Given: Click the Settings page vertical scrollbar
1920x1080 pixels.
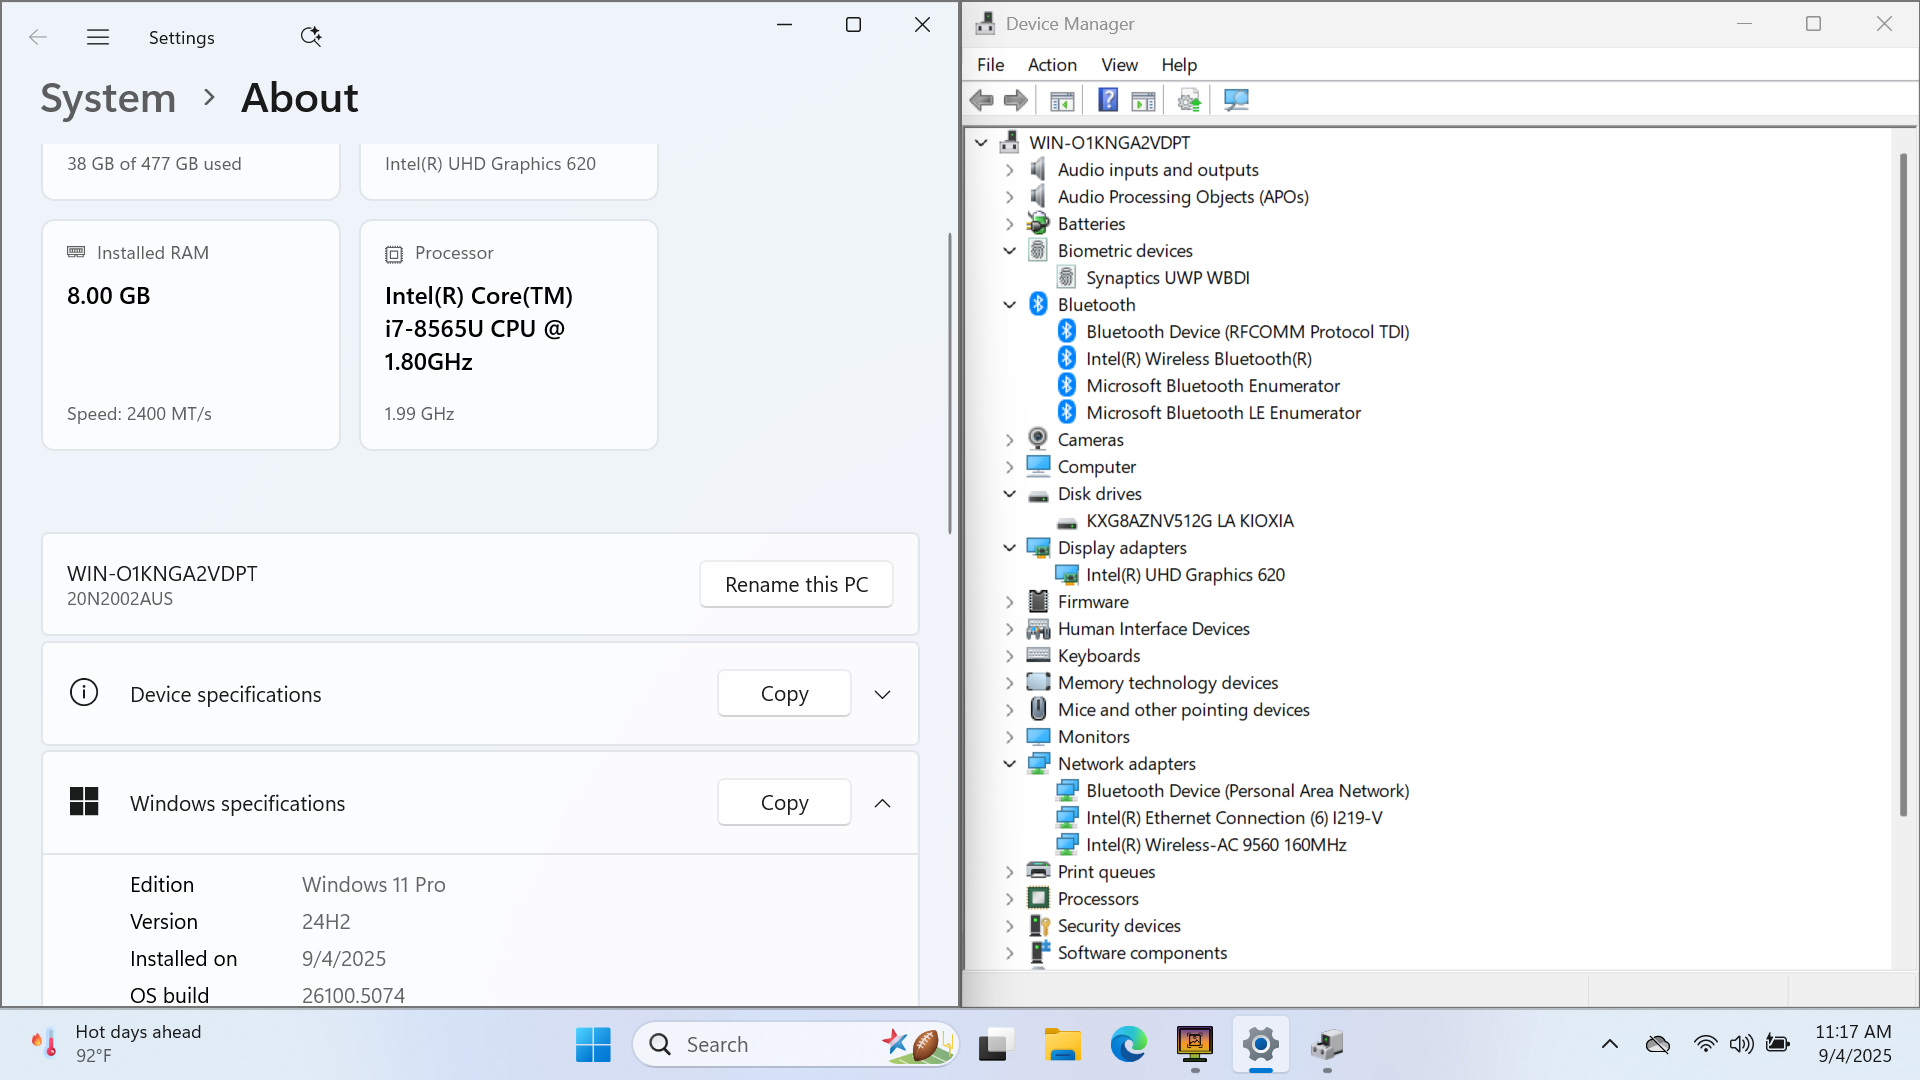Looking at the screenshot, I should pyautogui.click(x=949, y=383).
